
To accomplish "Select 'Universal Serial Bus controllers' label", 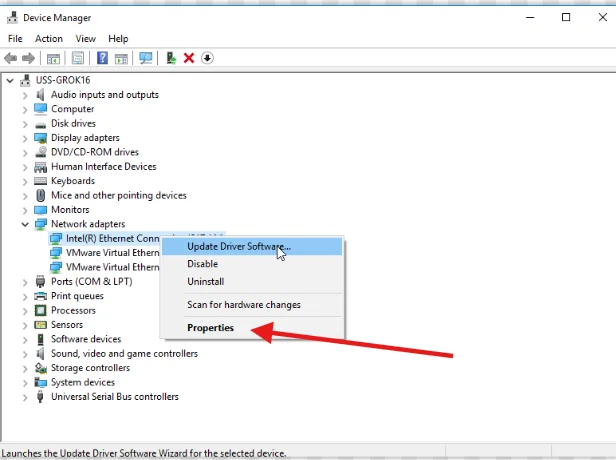I will tap(115, 397).
